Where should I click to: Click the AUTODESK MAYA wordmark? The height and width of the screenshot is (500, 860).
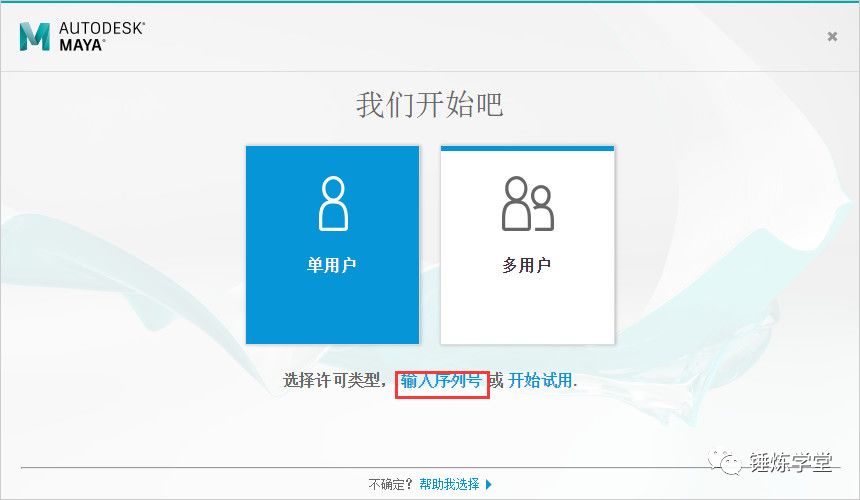(x=100, y=37)
